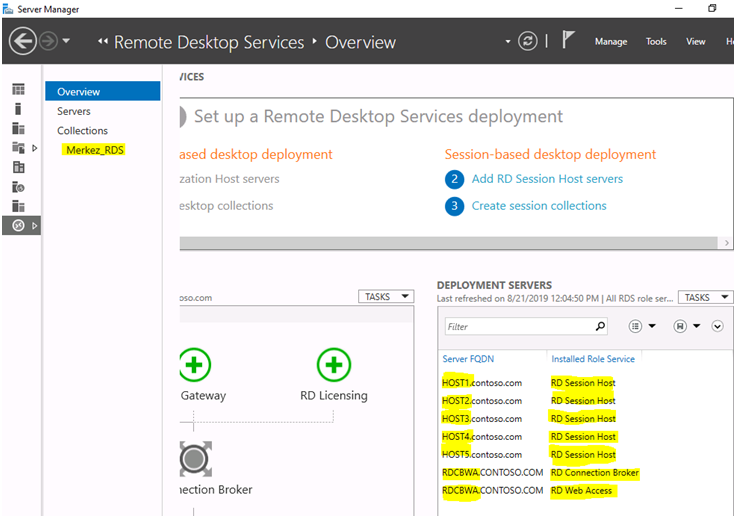736x518 pixels.
Task: Open Servers page in navigation pane
Action: (74, 111)
